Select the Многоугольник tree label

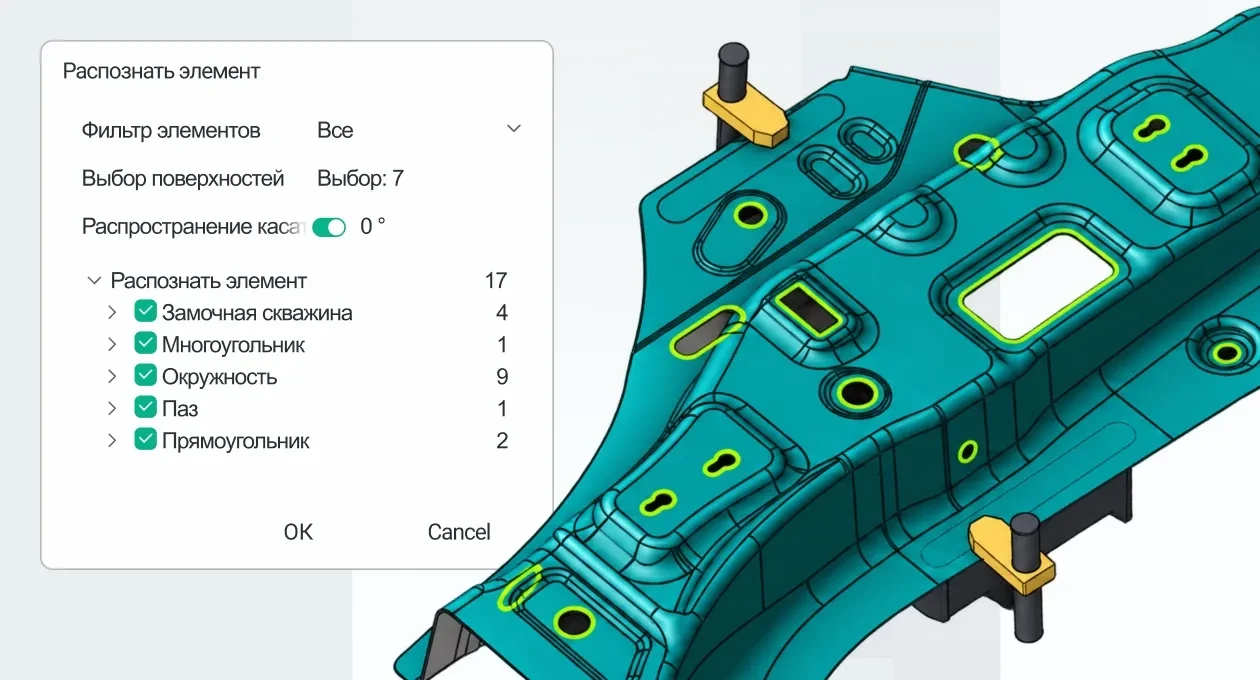(234, 345)
